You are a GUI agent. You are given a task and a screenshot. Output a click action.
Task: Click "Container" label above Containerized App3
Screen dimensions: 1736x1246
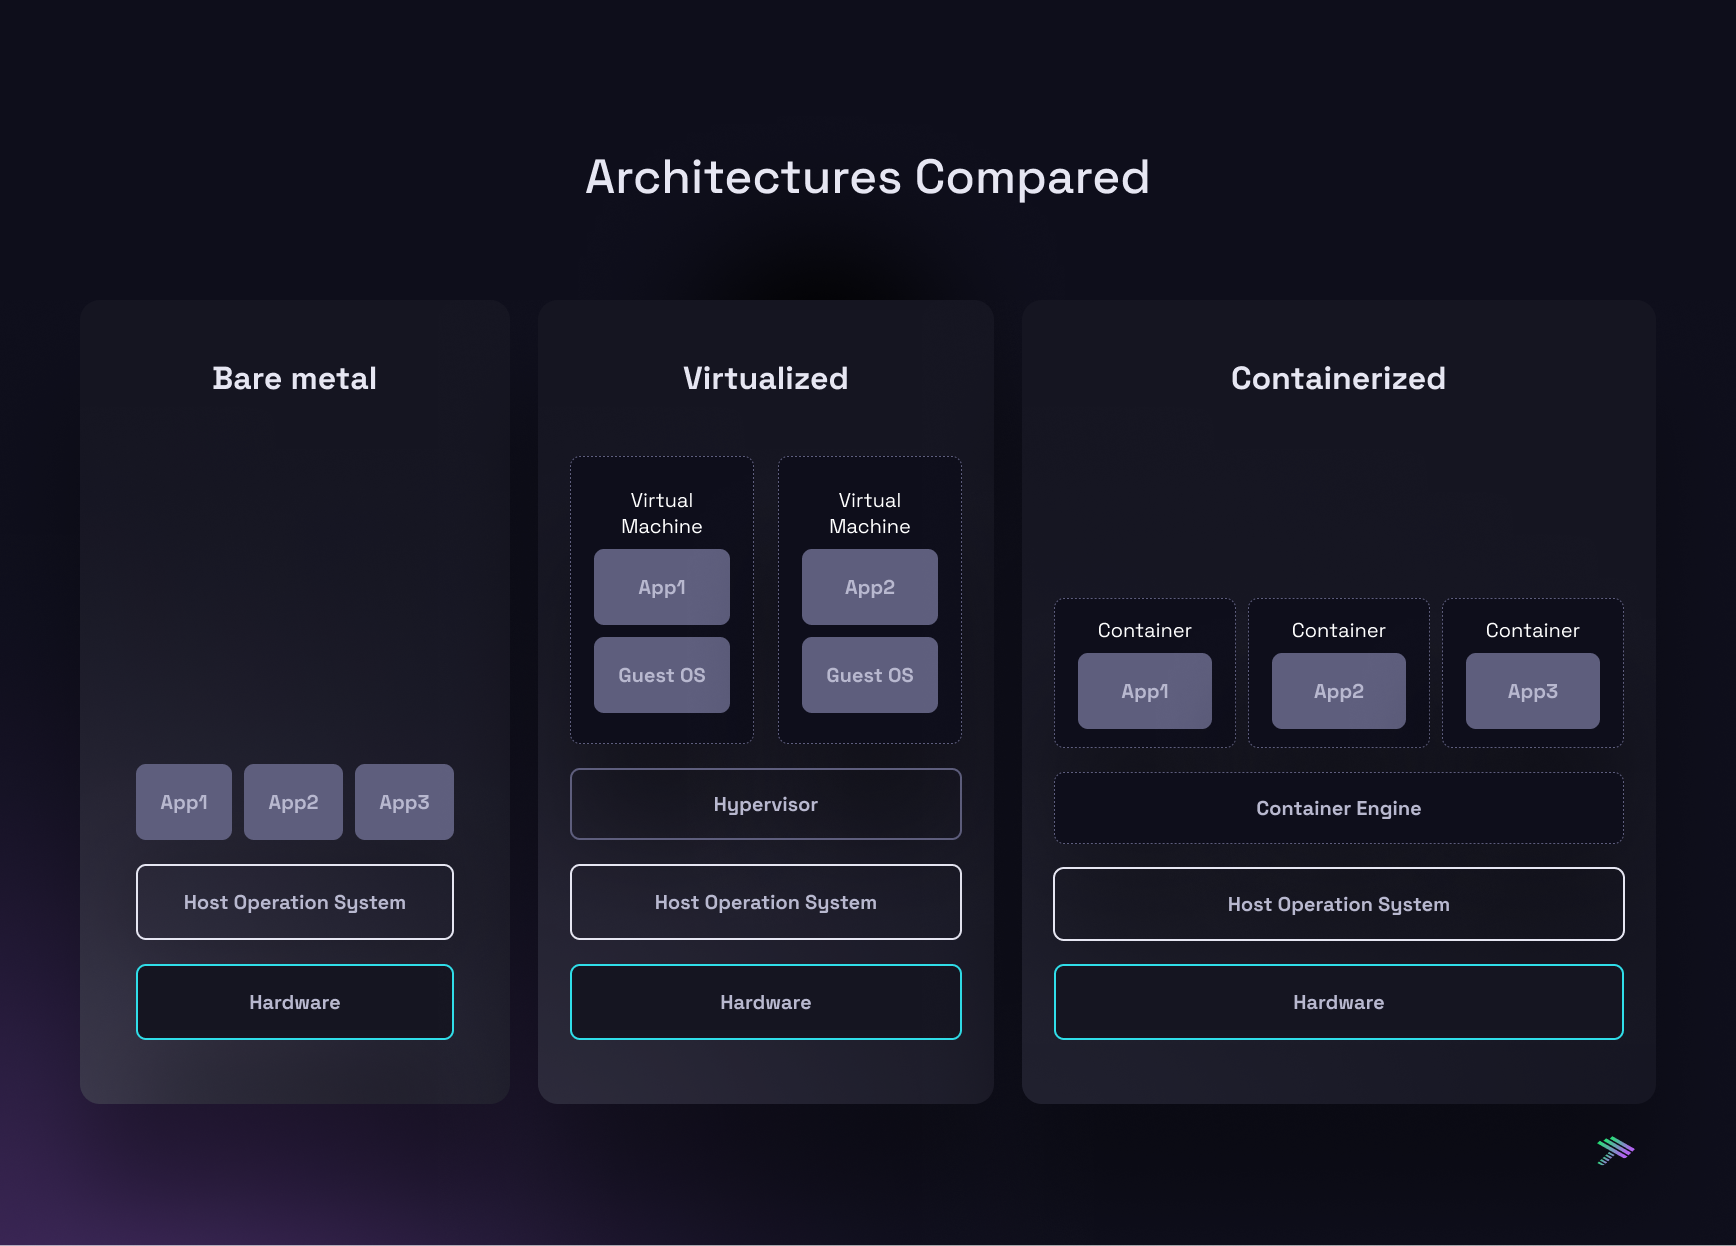1533,630
